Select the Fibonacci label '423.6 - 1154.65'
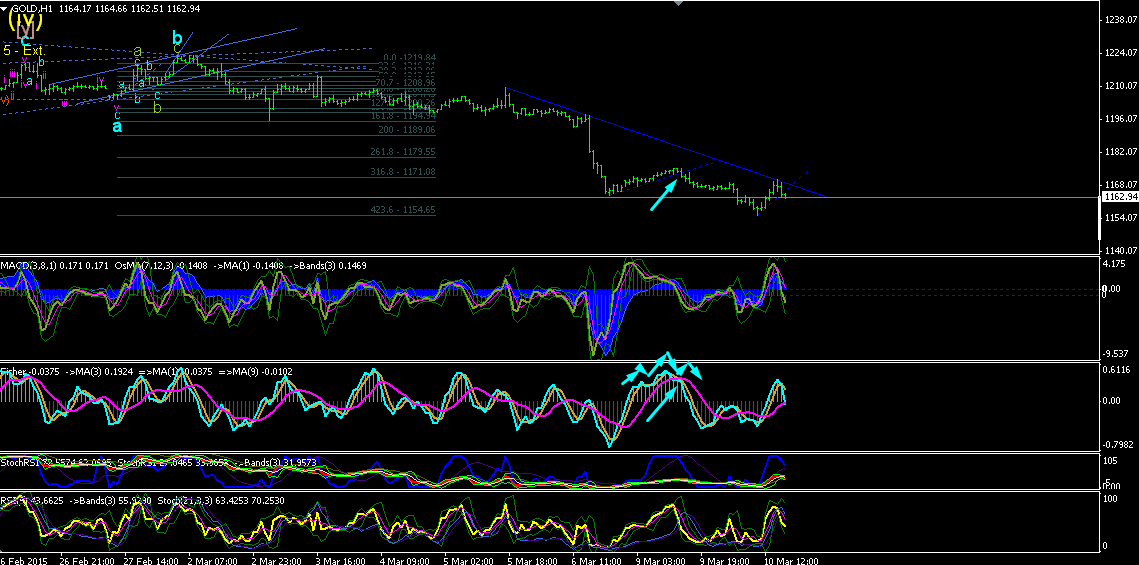 (x=403, y=210)
